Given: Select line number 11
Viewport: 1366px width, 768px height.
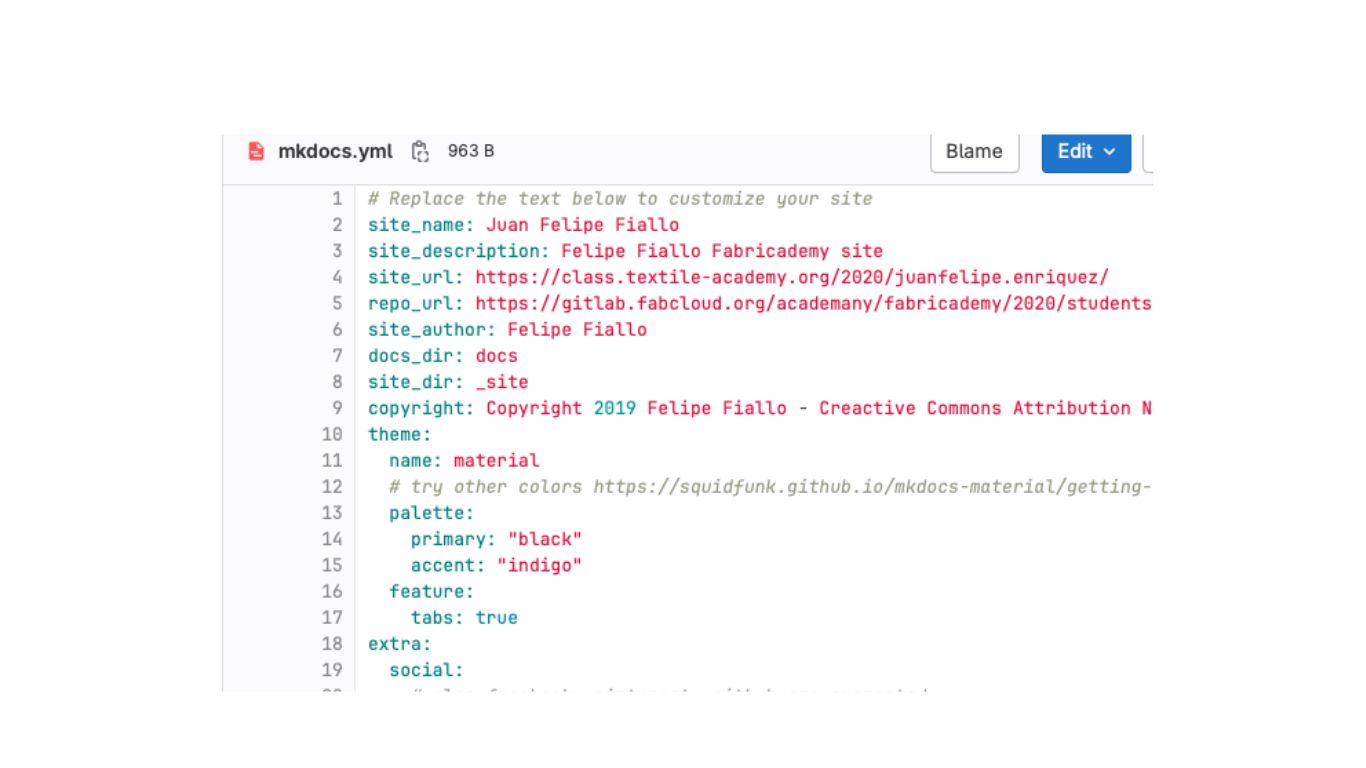Looking at the screenshot, I should point(332,461).
